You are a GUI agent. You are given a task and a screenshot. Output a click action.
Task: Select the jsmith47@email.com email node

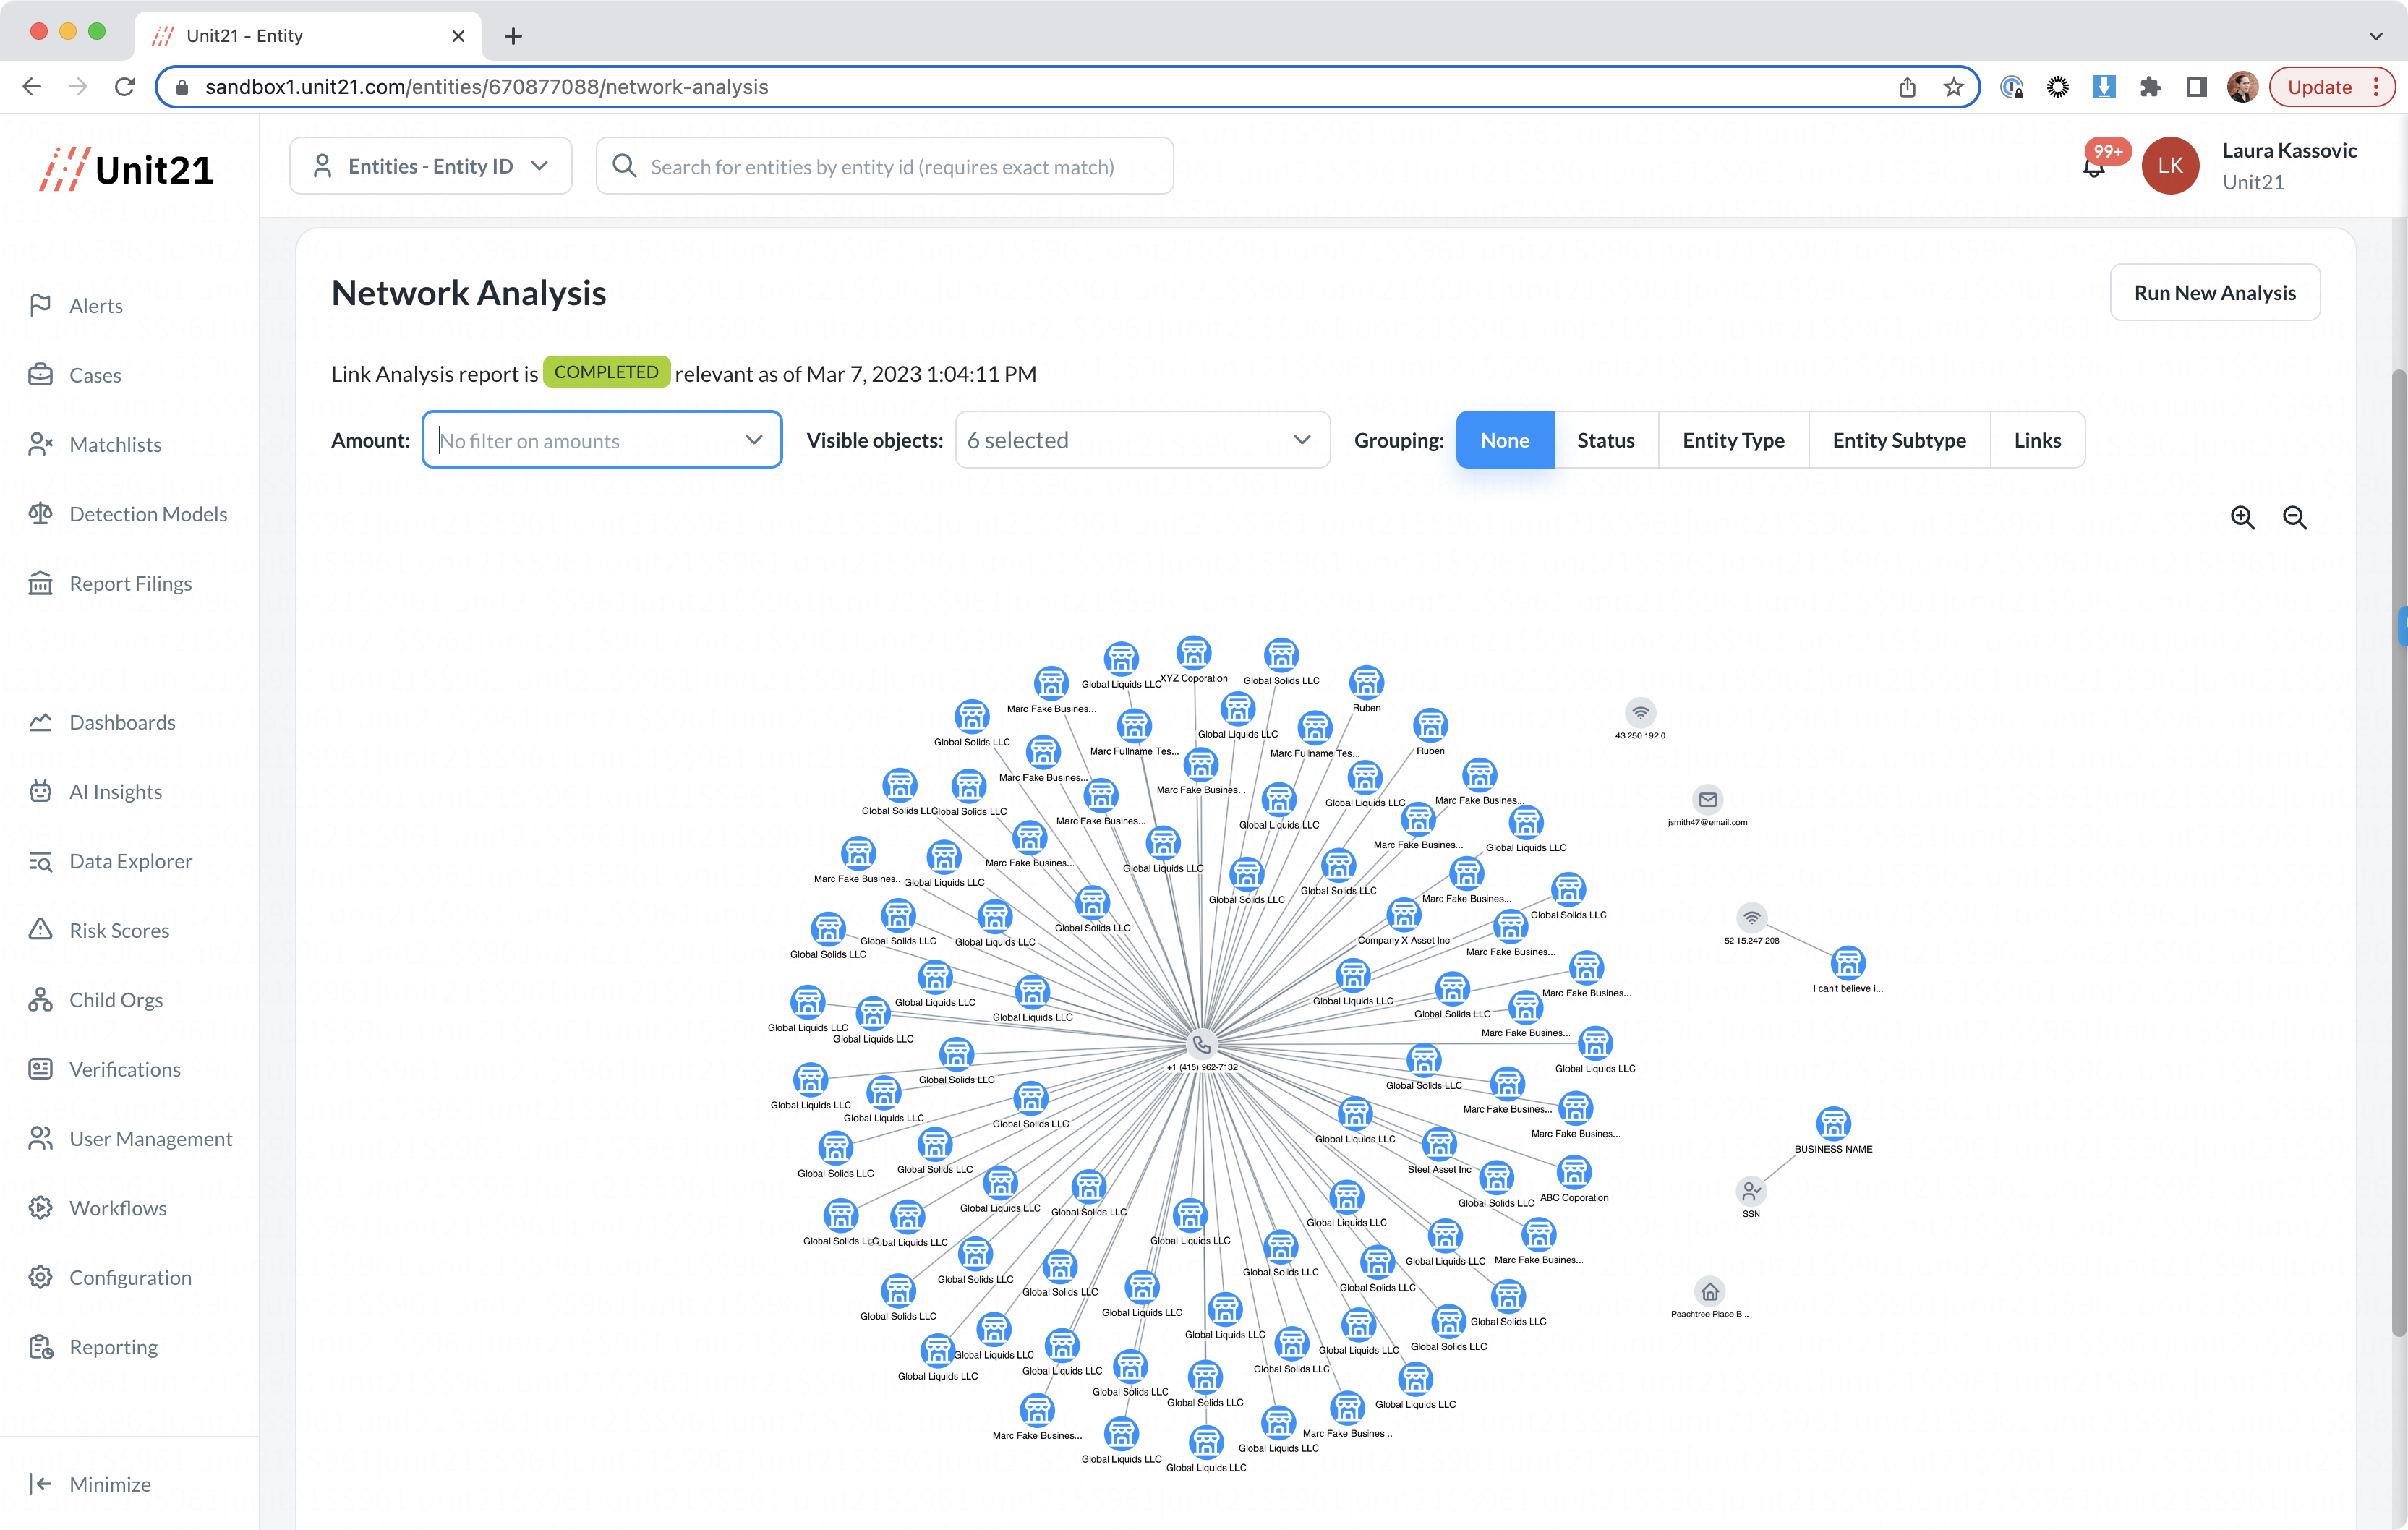coord(1707,799)
